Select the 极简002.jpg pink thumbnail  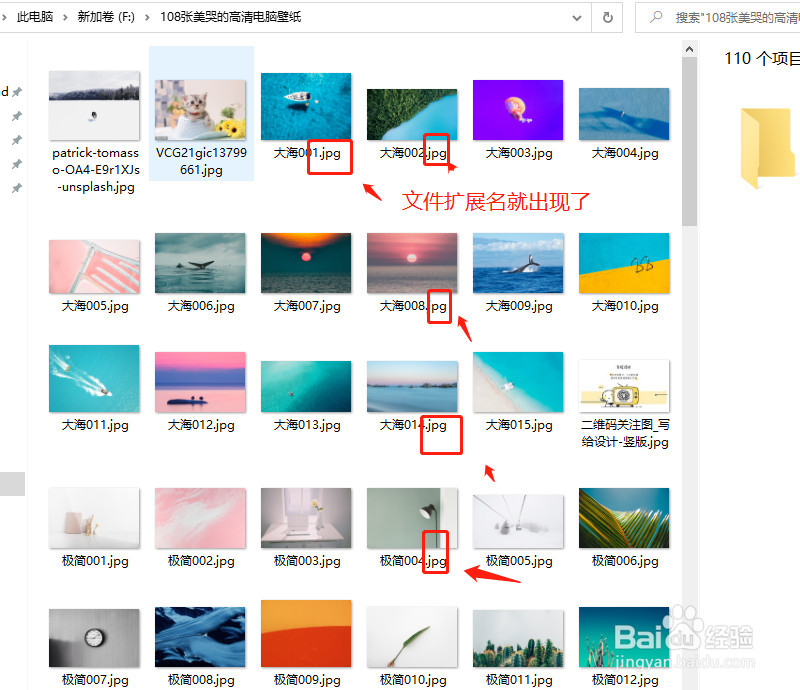click(200, 518)
